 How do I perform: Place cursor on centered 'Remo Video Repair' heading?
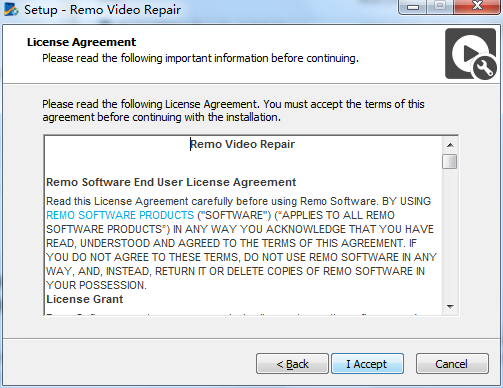242,144
